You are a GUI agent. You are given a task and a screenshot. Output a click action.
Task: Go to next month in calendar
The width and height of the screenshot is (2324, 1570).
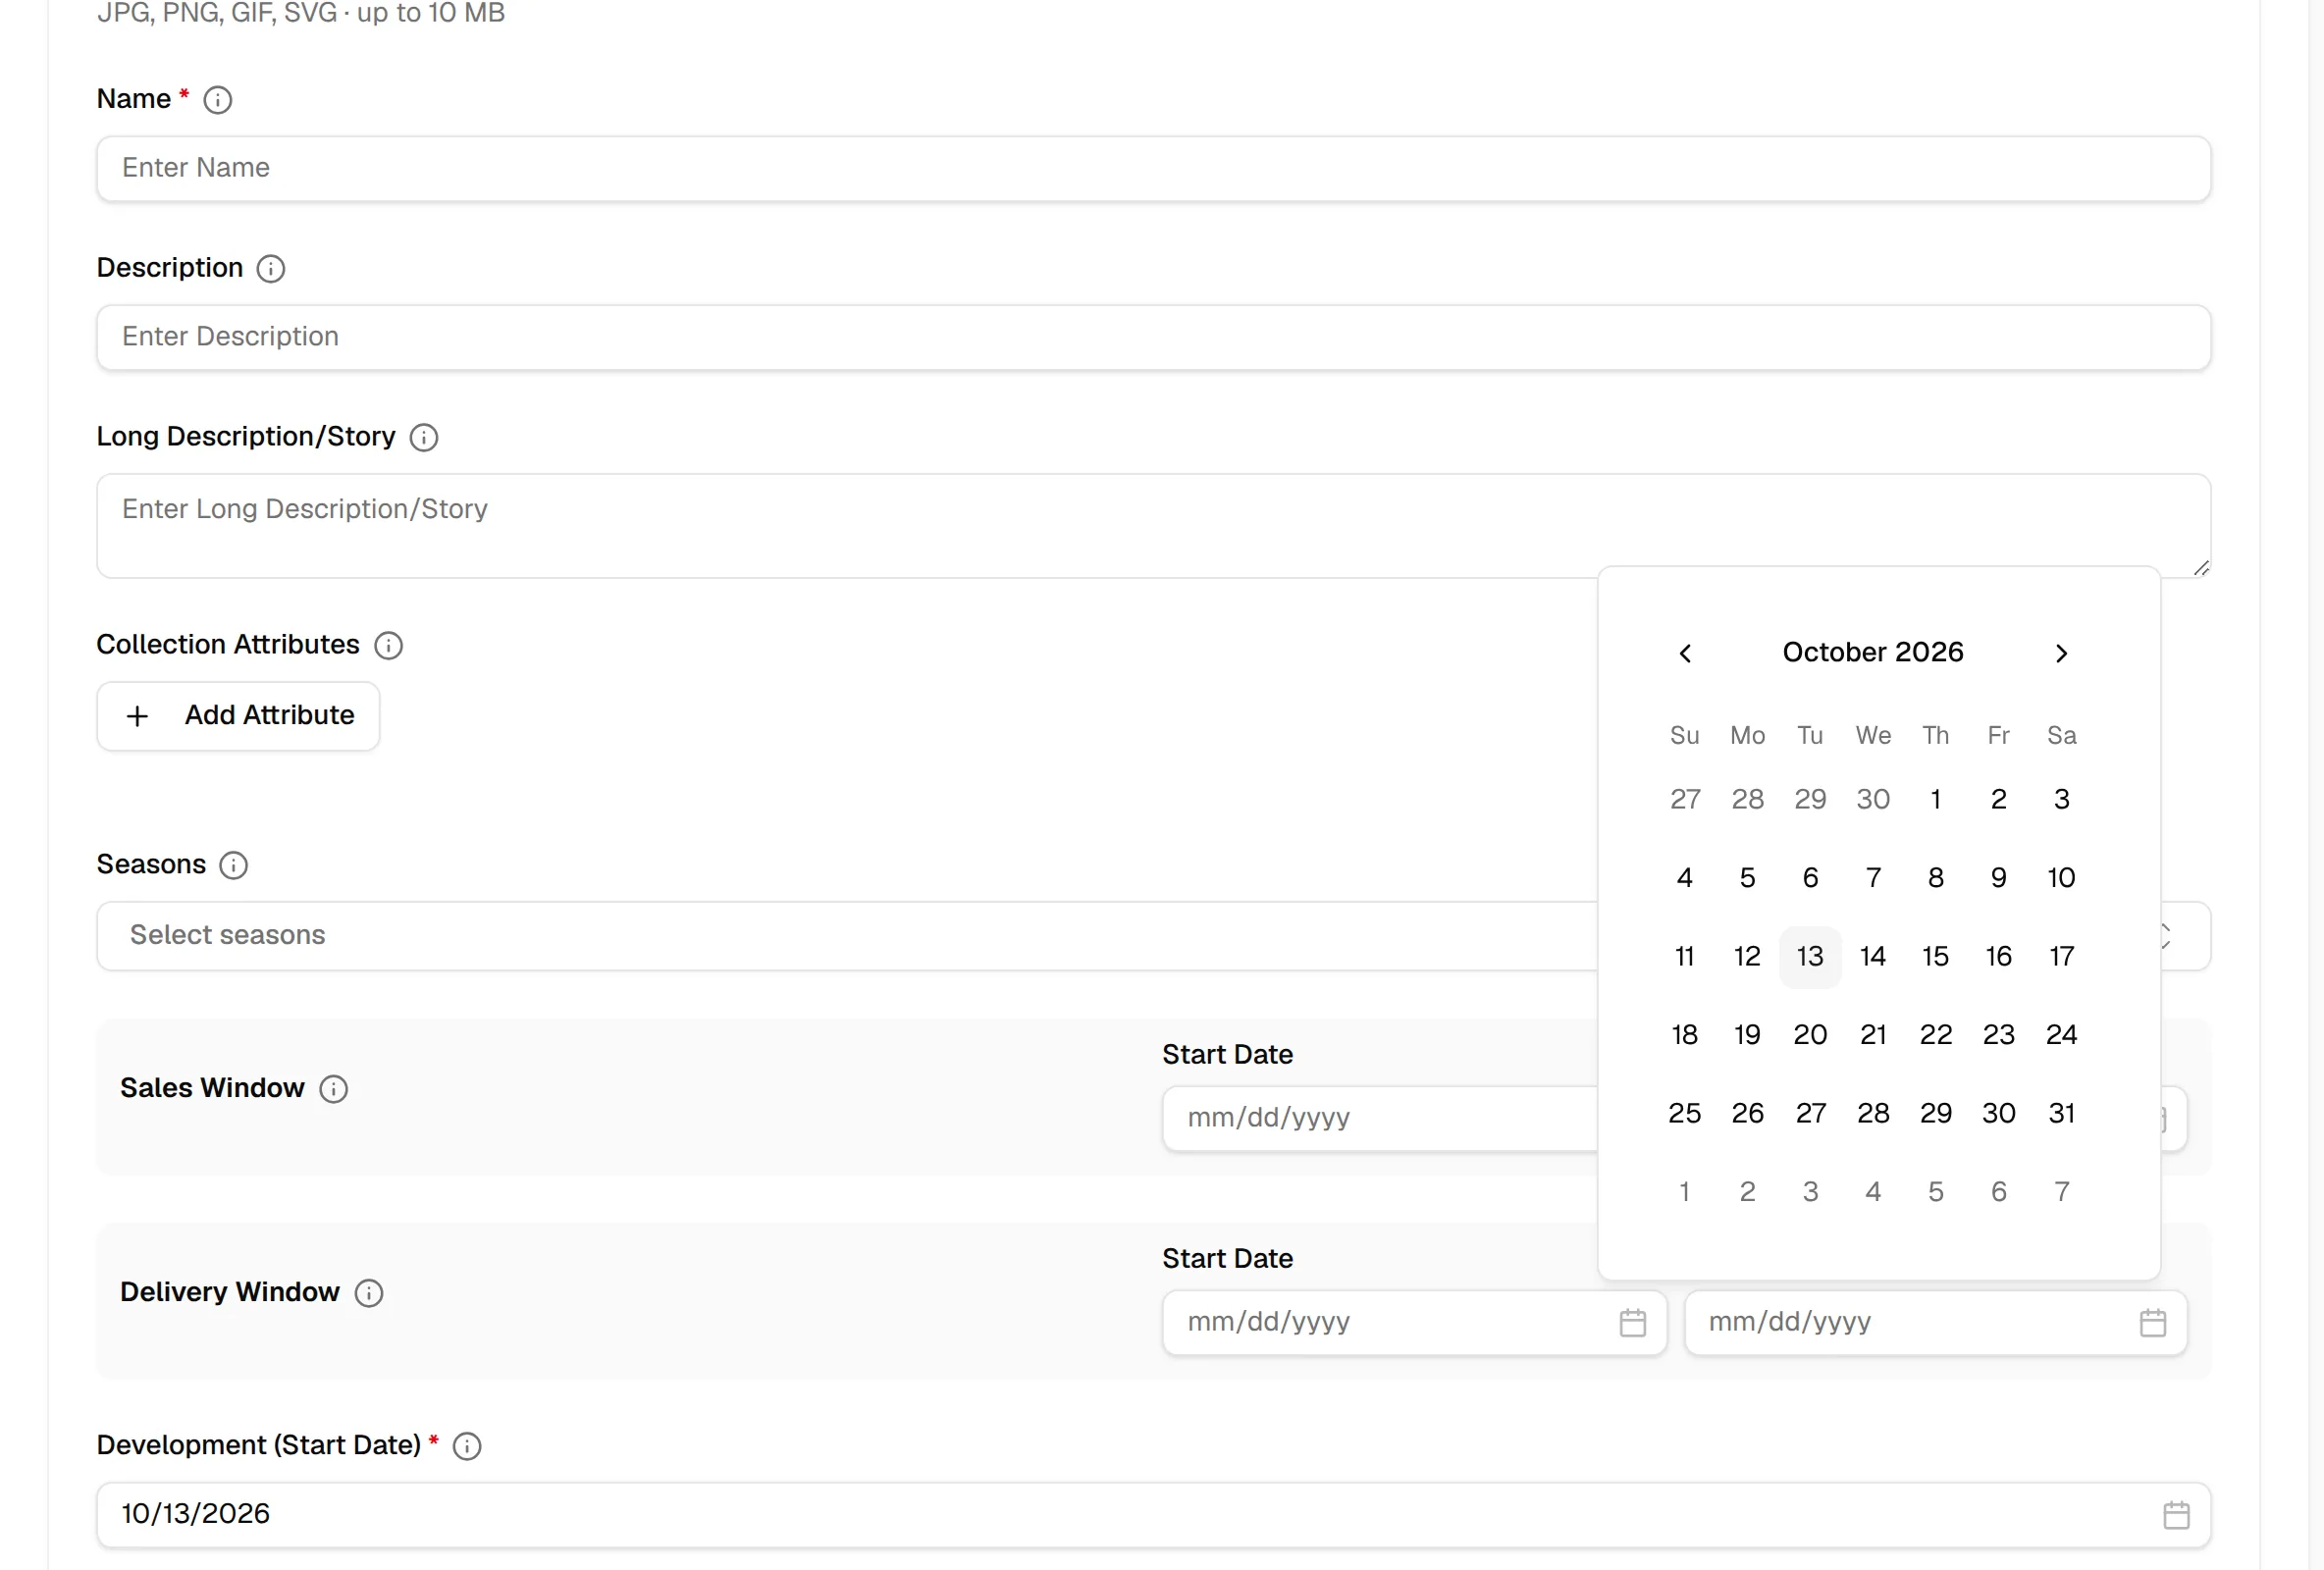pyautogui.click(x=2061, y=653)
